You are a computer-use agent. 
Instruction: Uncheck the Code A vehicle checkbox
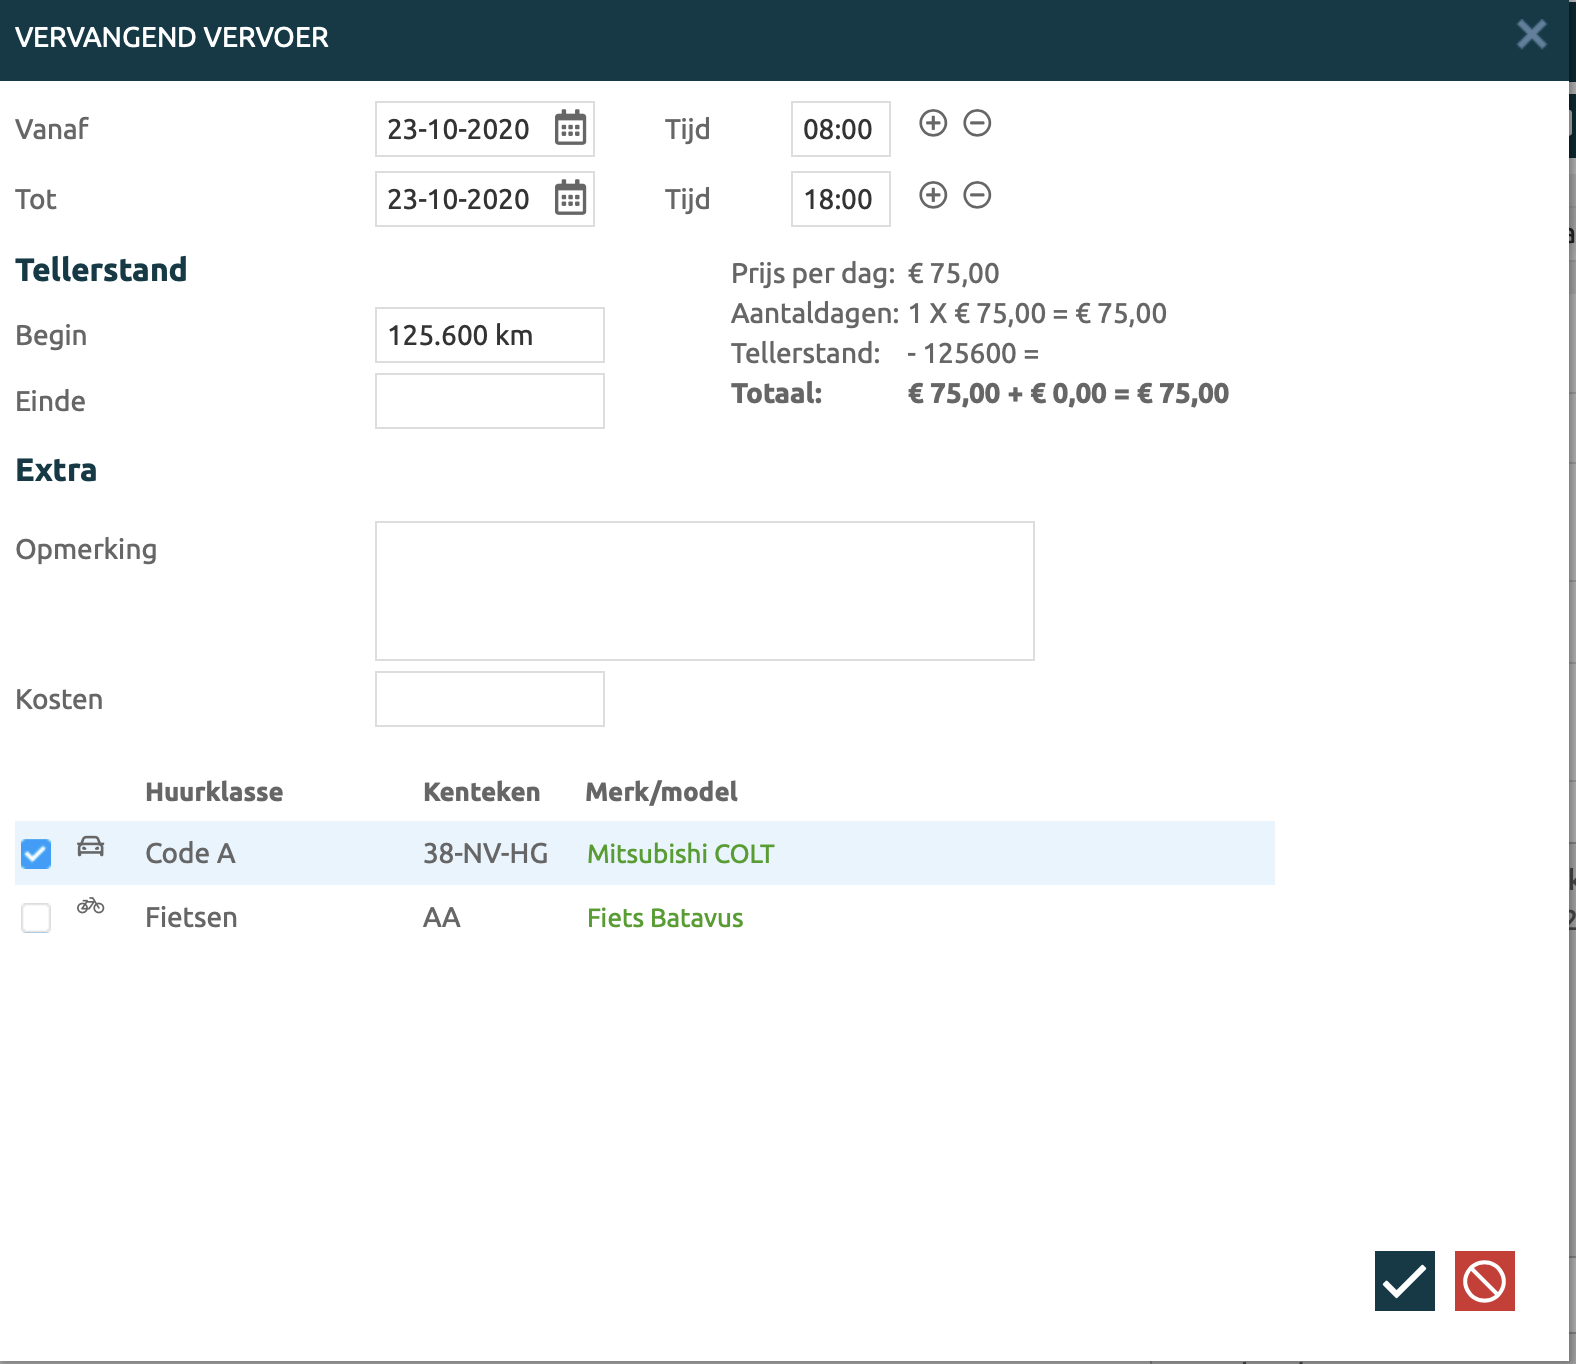36,854
